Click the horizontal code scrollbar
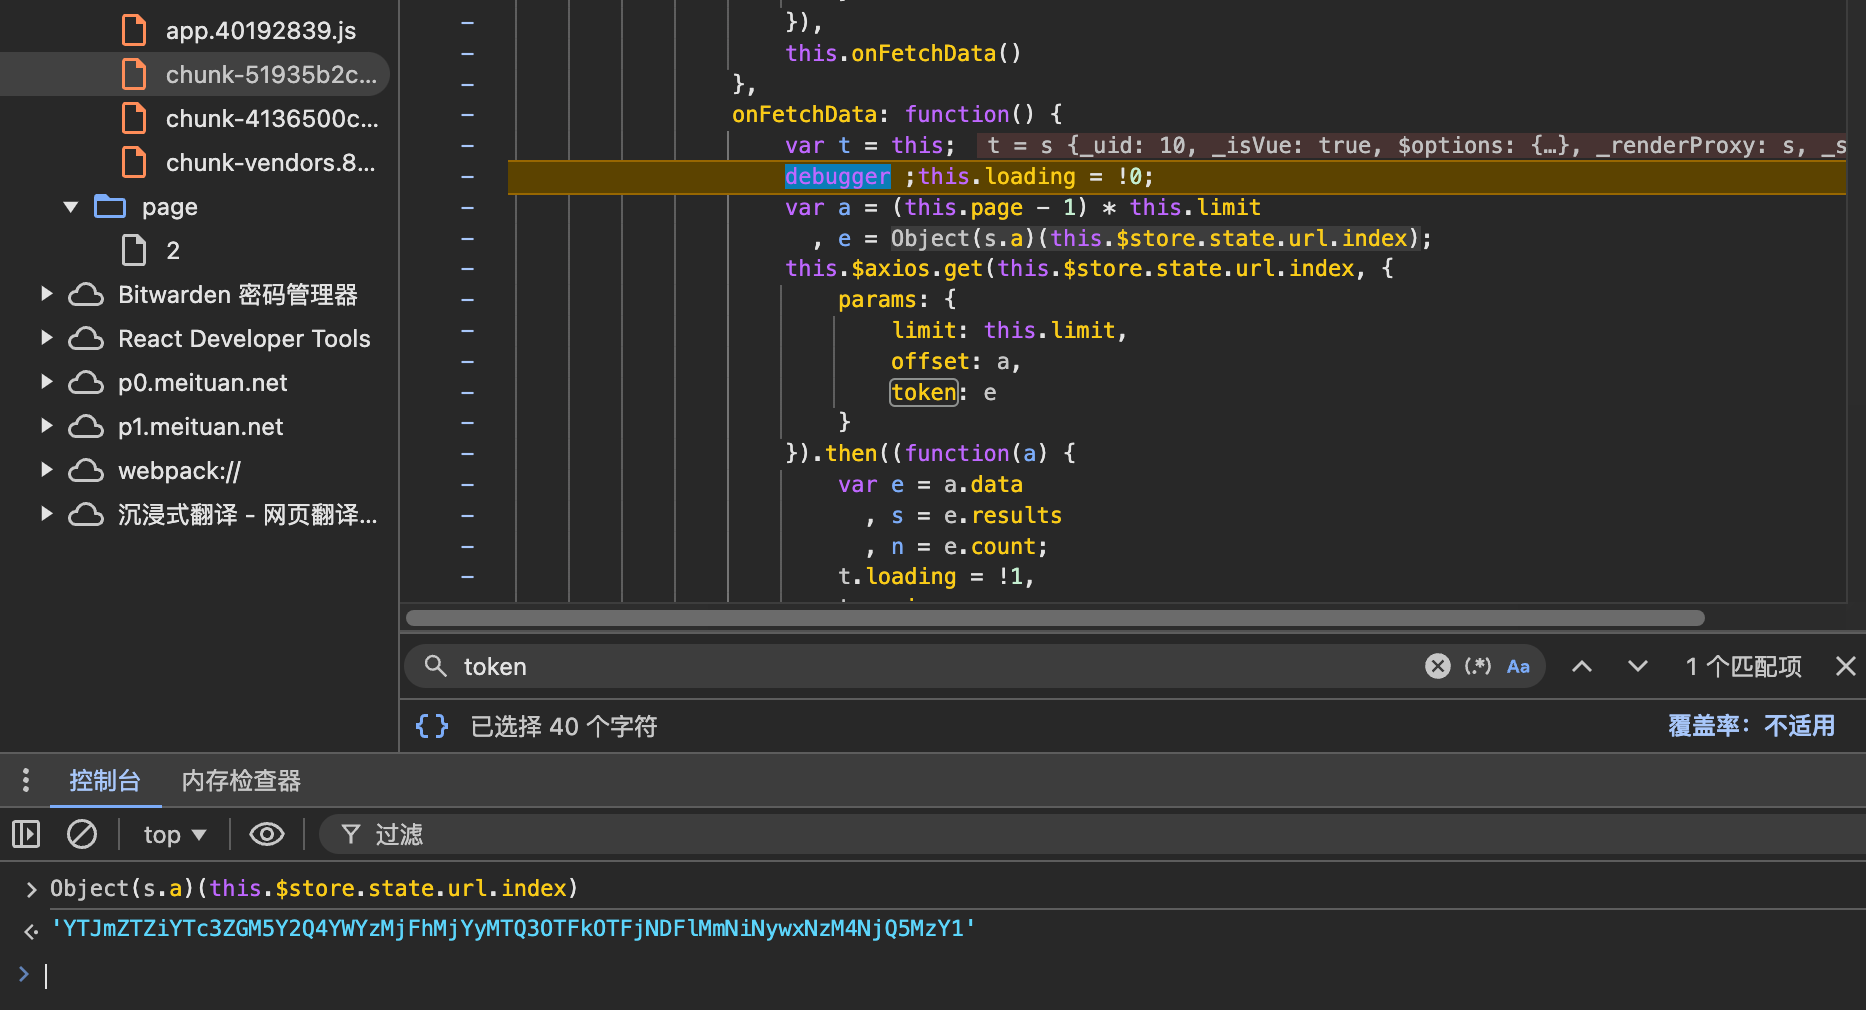 tap(1055, 618)
